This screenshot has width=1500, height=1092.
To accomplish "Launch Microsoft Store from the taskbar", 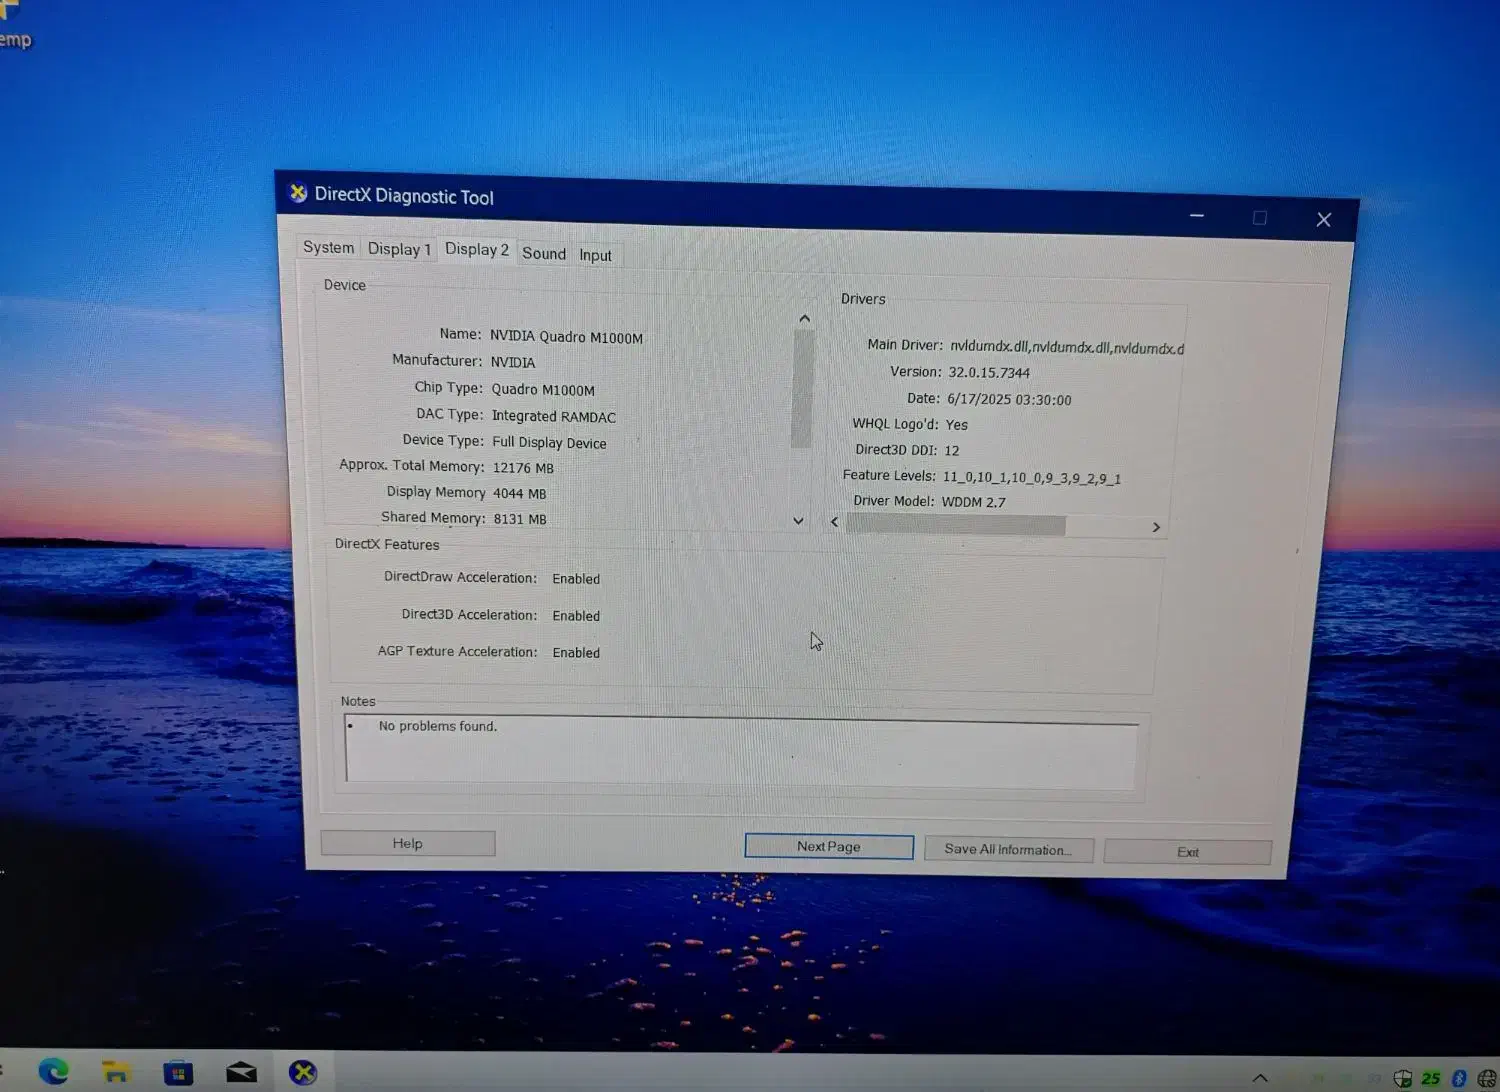I will coord(178,1073).
